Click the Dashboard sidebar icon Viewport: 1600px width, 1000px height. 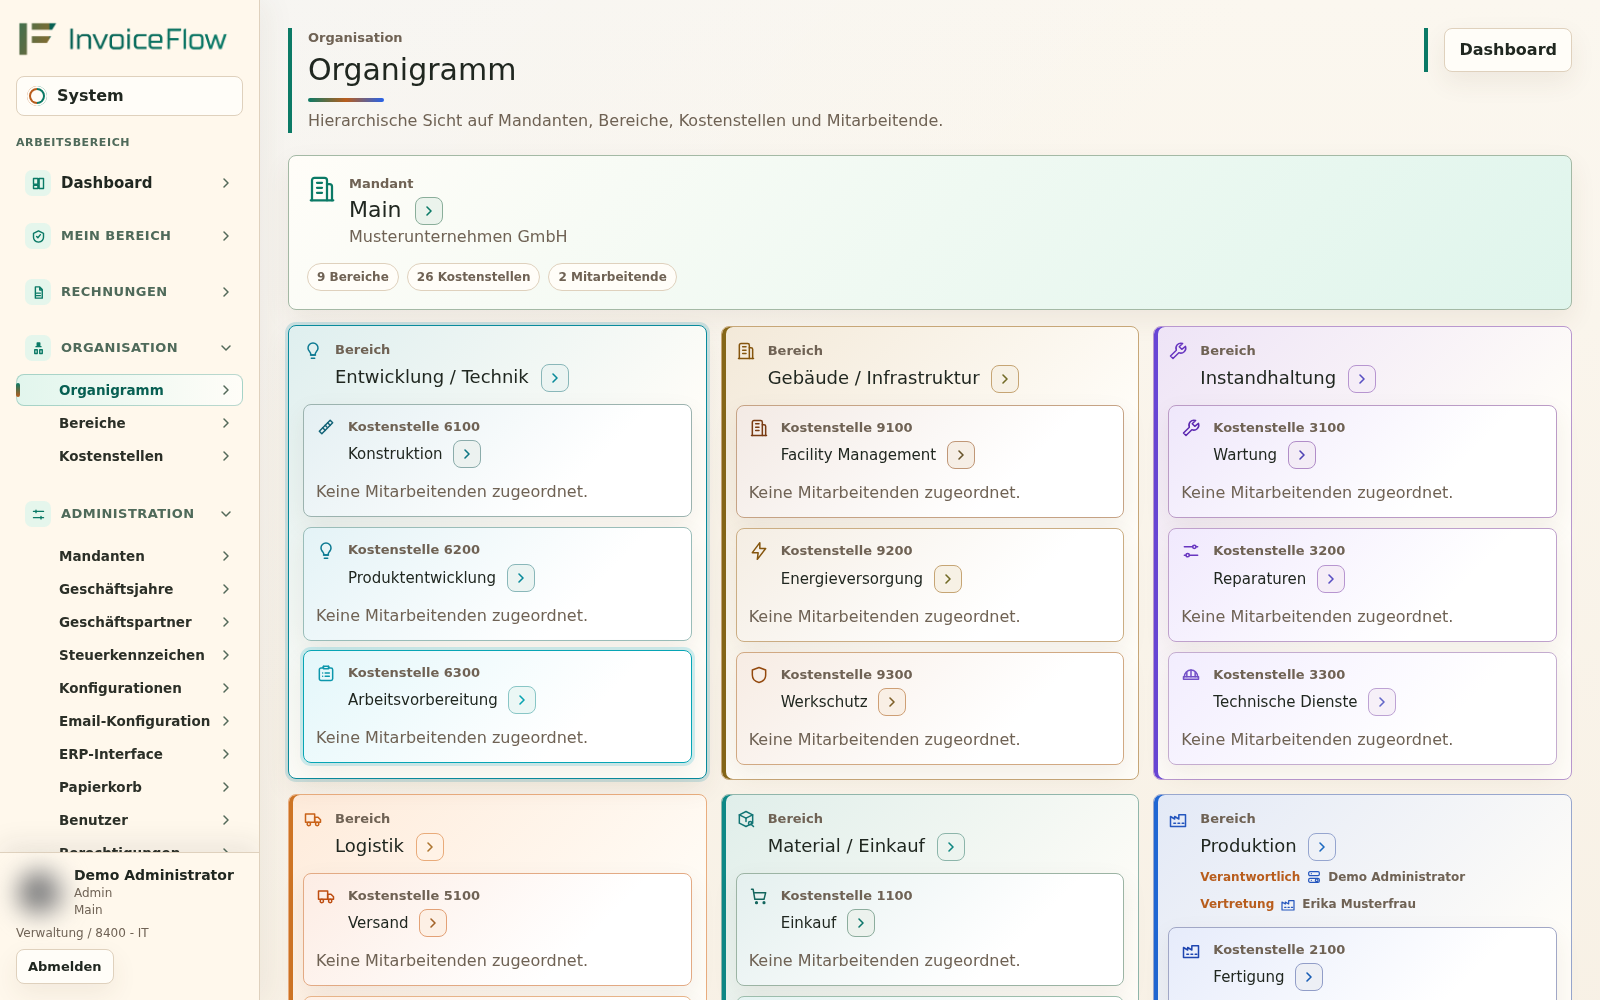38,183
